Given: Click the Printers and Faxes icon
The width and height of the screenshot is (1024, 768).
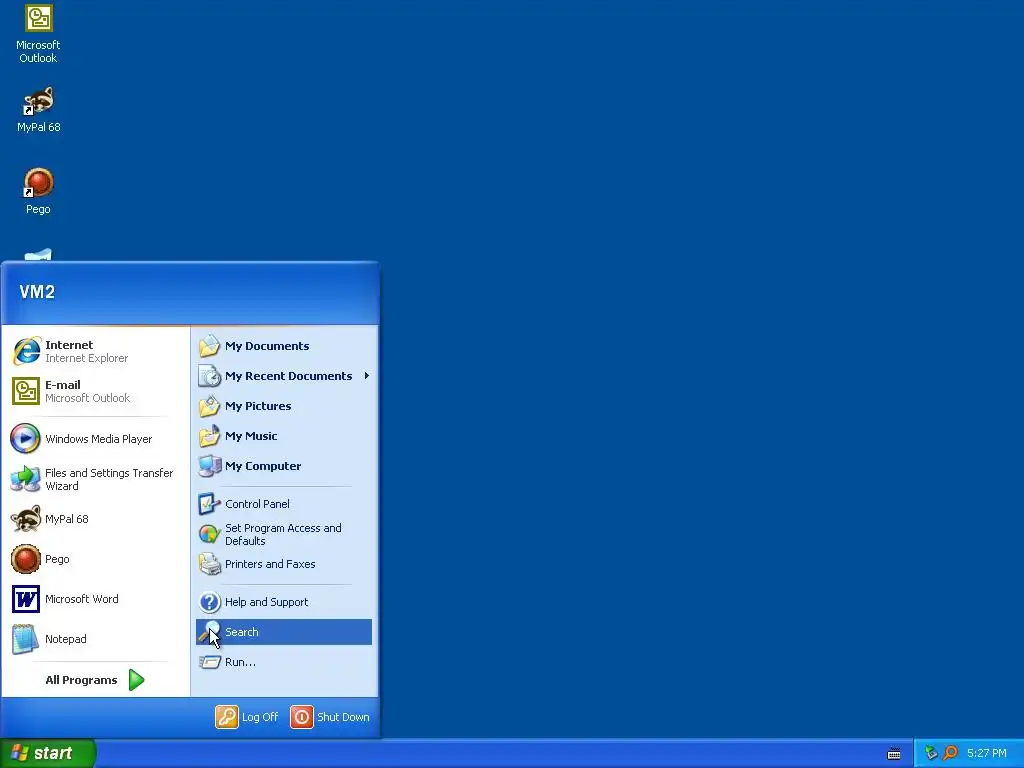Looking at the screenshot, I should click(x=210, y=564).
